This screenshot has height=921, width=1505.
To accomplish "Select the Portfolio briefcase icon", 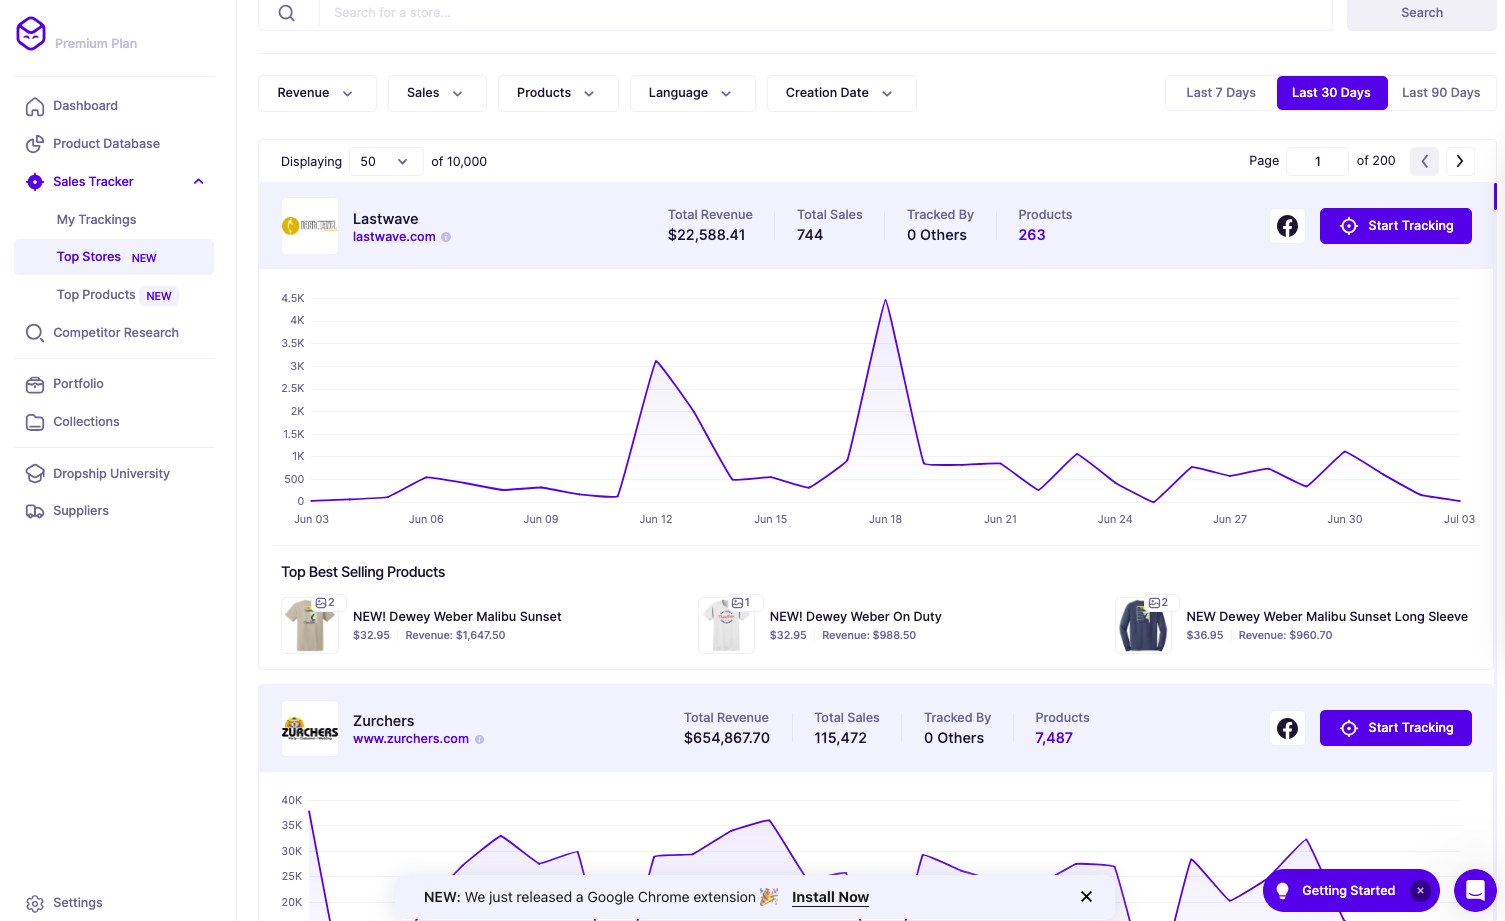I will click(x=35, y=383).
